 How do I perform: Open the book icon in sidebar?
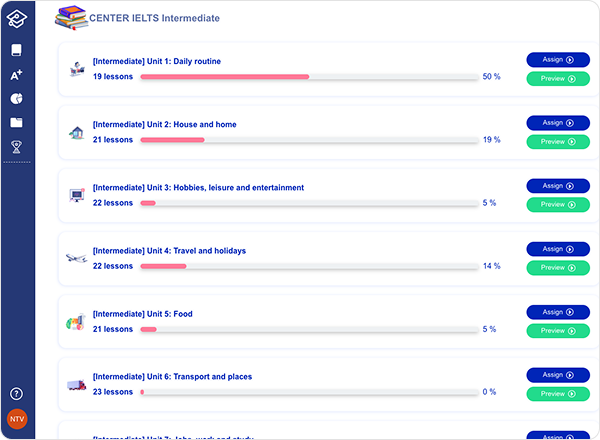(16, 50)
